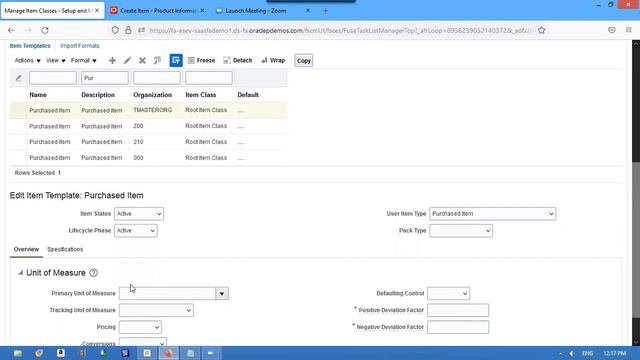Open the Primary Unit of Measure dropdown arrow

(222, 293)
